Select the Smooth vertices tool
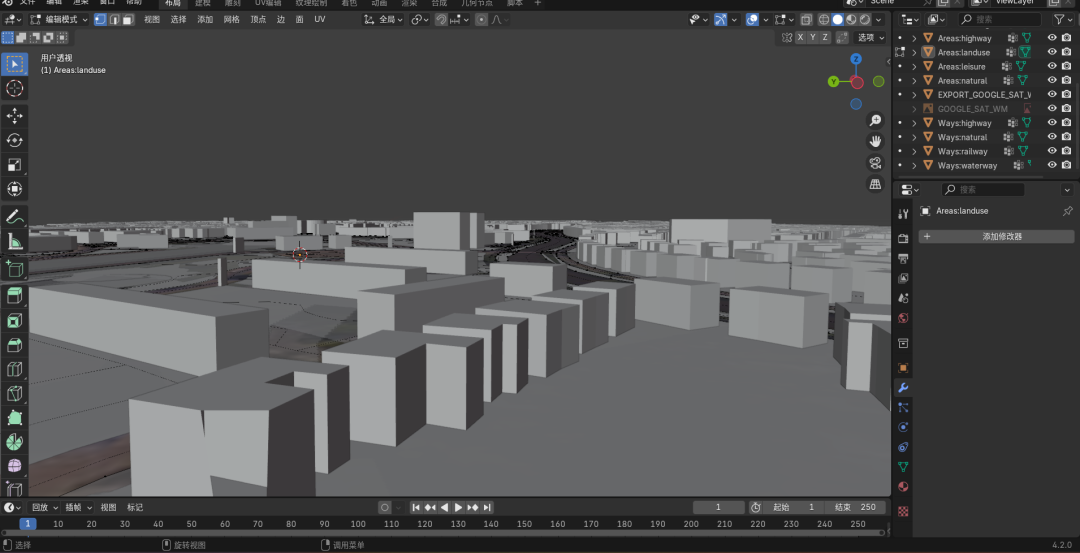 (x=14, y=466)
